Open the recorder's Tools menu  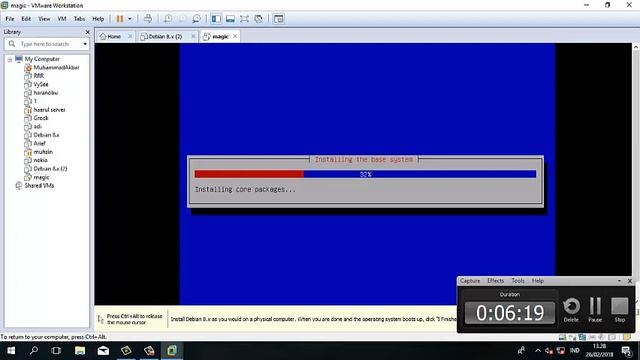[x=518, y=281]
